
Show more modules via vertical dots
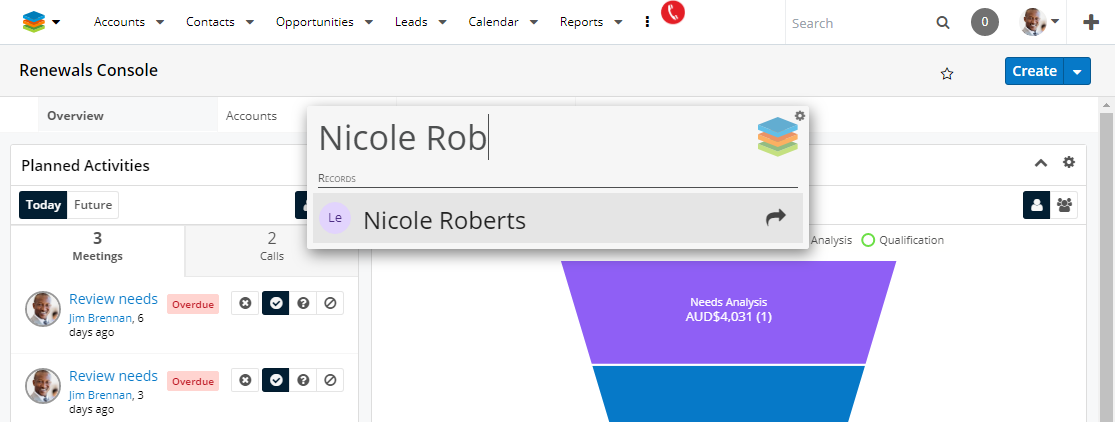tap(647, 22)
